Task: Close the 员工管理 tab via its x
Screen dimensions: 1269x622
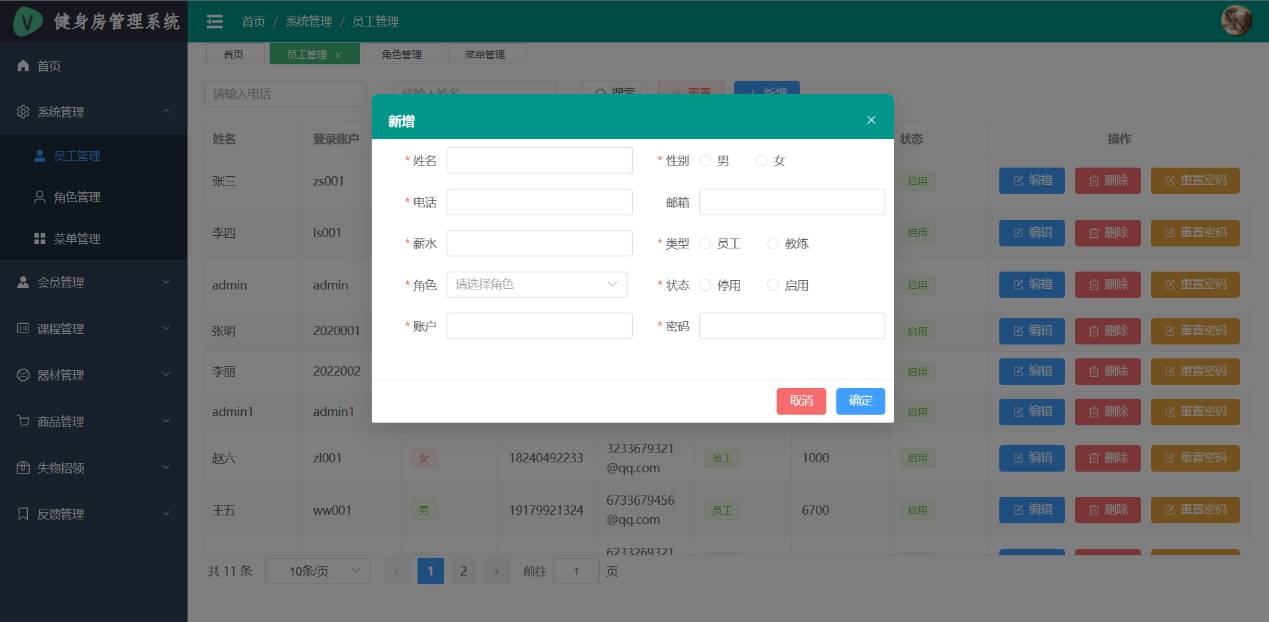Action: (x=338, y=55)
